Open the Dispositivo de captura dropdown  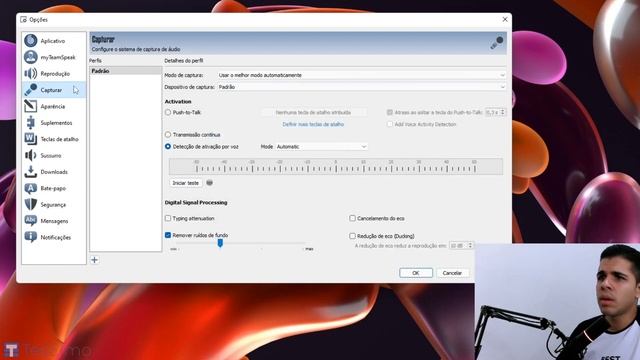[361, 87]
